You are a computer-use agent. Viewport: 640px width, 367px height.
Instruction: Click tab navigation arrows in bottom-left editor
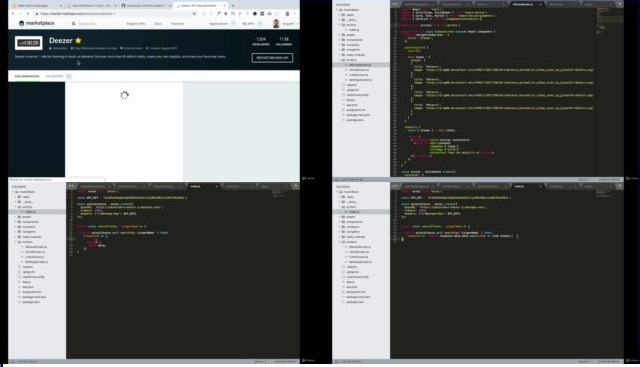pyautogui.click(x=71, y=186)
